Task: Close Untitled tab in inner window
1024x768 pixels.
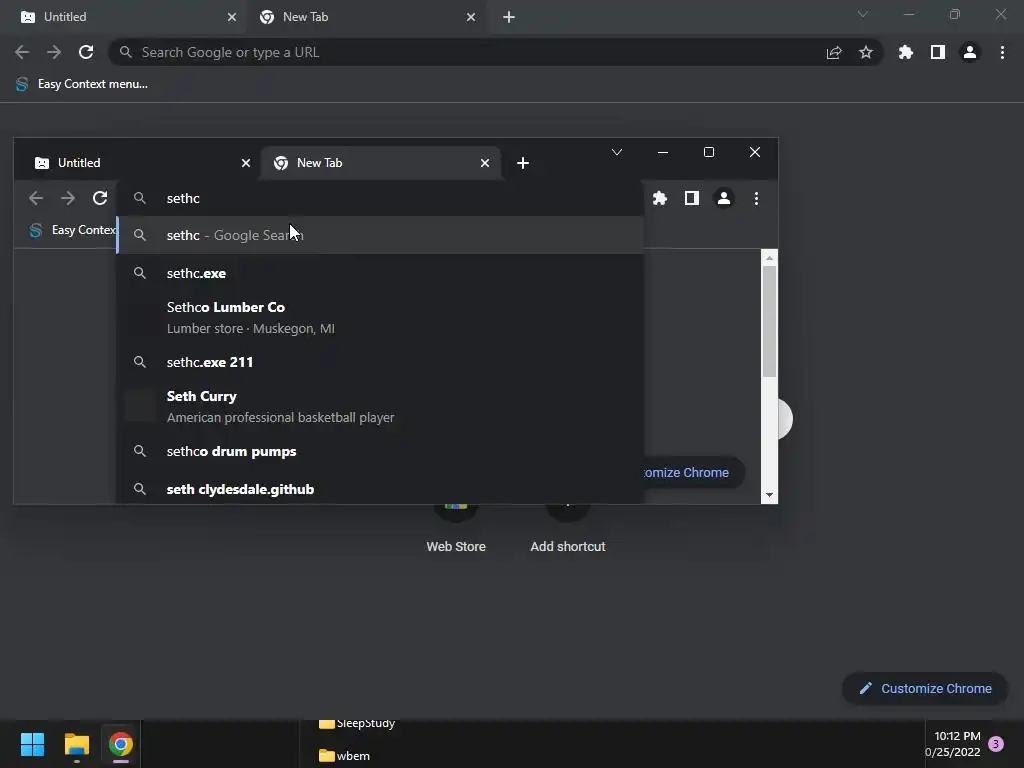Action: 246,163
